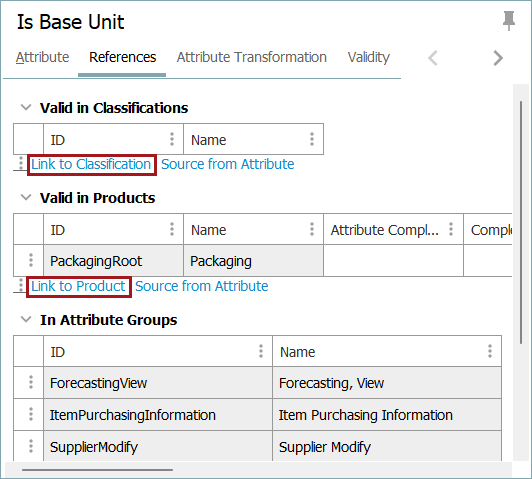The image size is (532, 479).
Task: Open Name column menu in Attribute Groups table
Action: pyautogui.click(x=490, y=351)
